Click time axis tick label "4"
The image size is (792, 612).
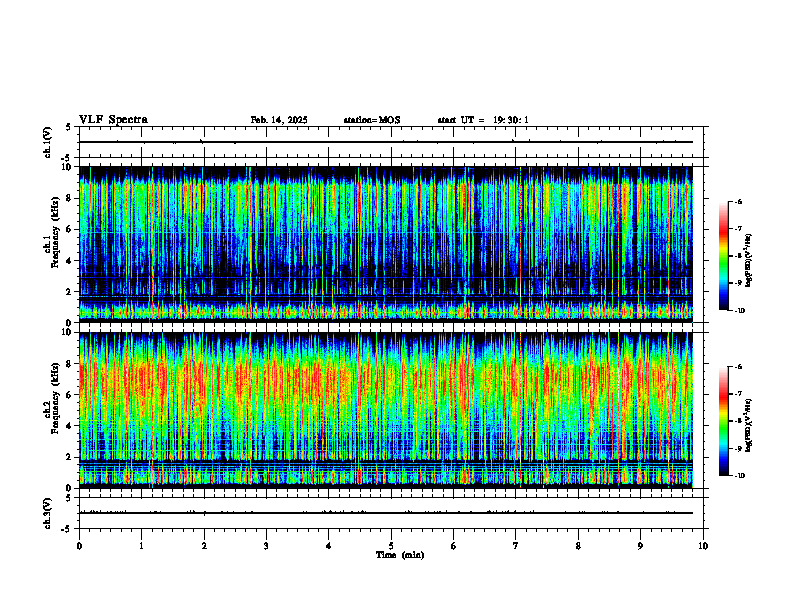coord(329,546)
